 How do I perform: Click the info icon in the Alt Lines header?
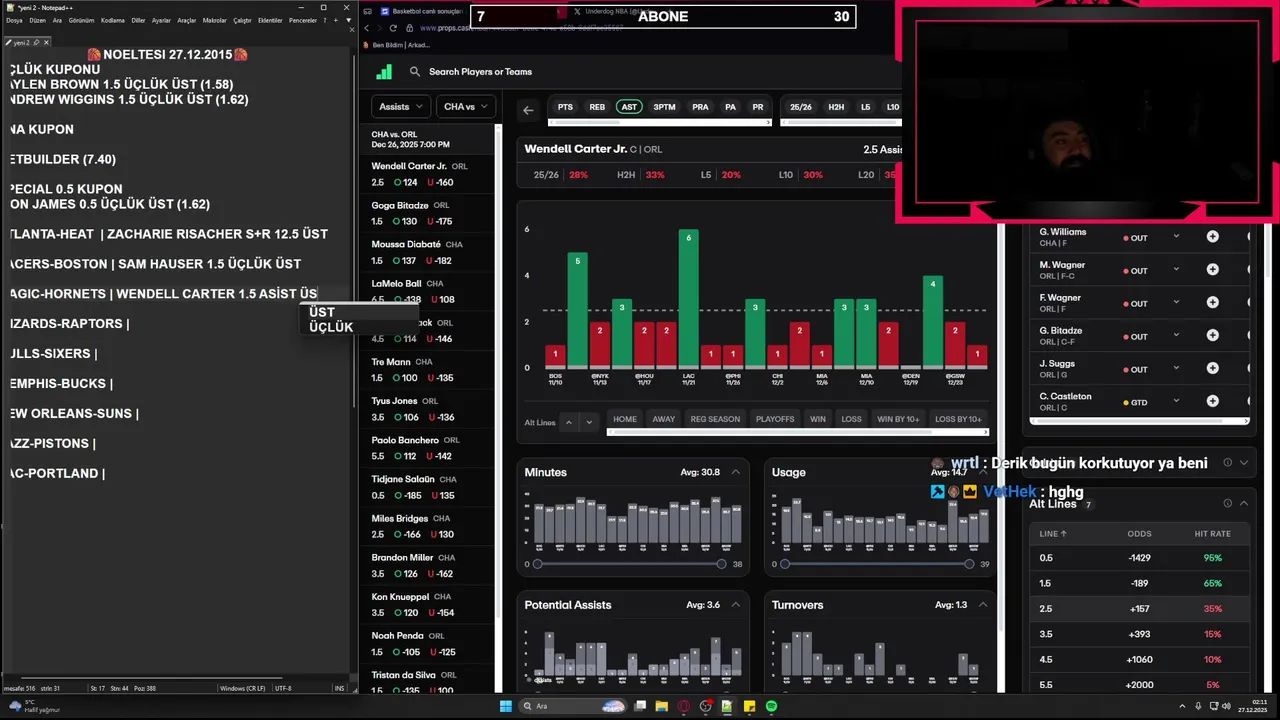point(1227,503)
